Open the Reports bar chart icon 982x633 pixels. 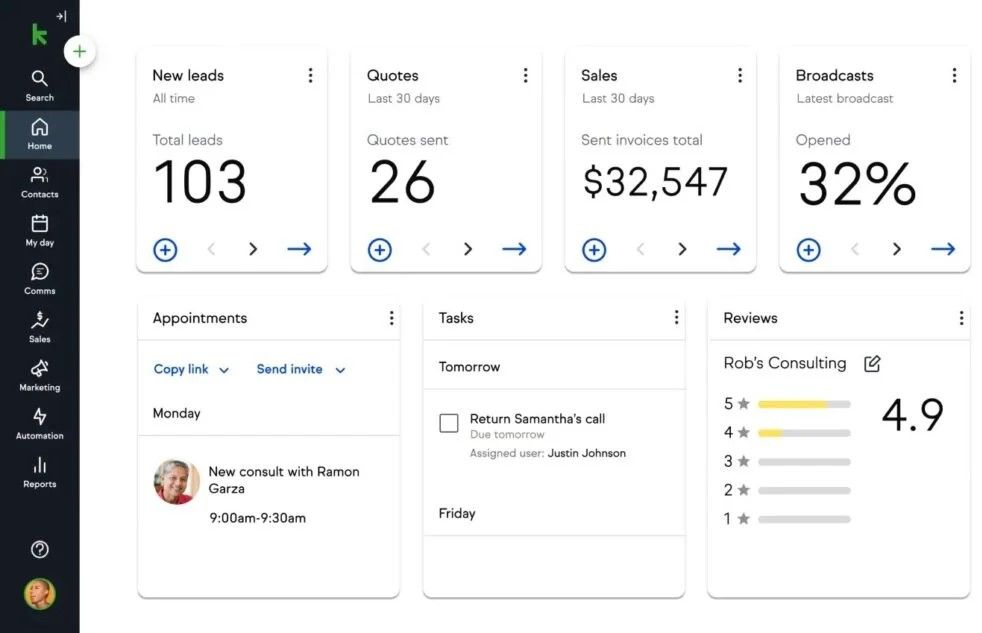click(x=39, y=471)
